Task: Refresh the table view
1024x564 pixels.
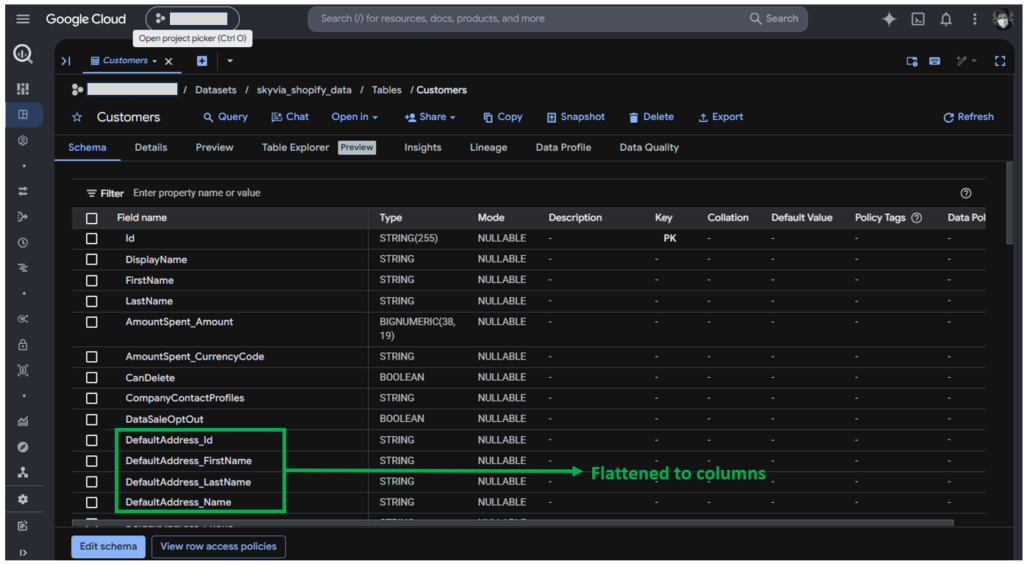Action: [968, 117]
